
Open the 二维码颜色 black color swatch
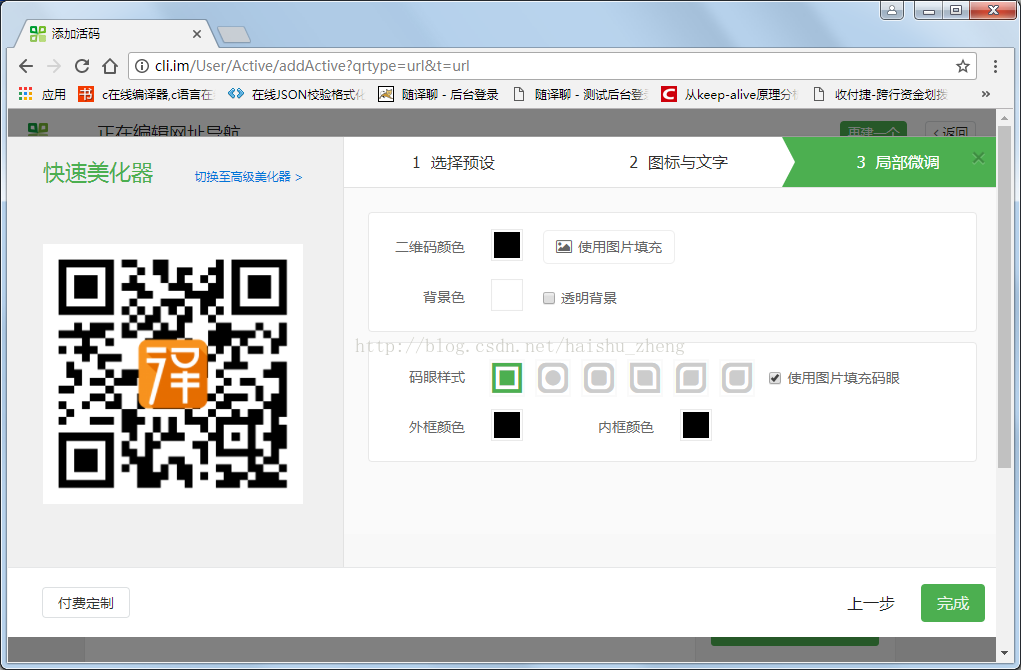[x=507, y=245]
